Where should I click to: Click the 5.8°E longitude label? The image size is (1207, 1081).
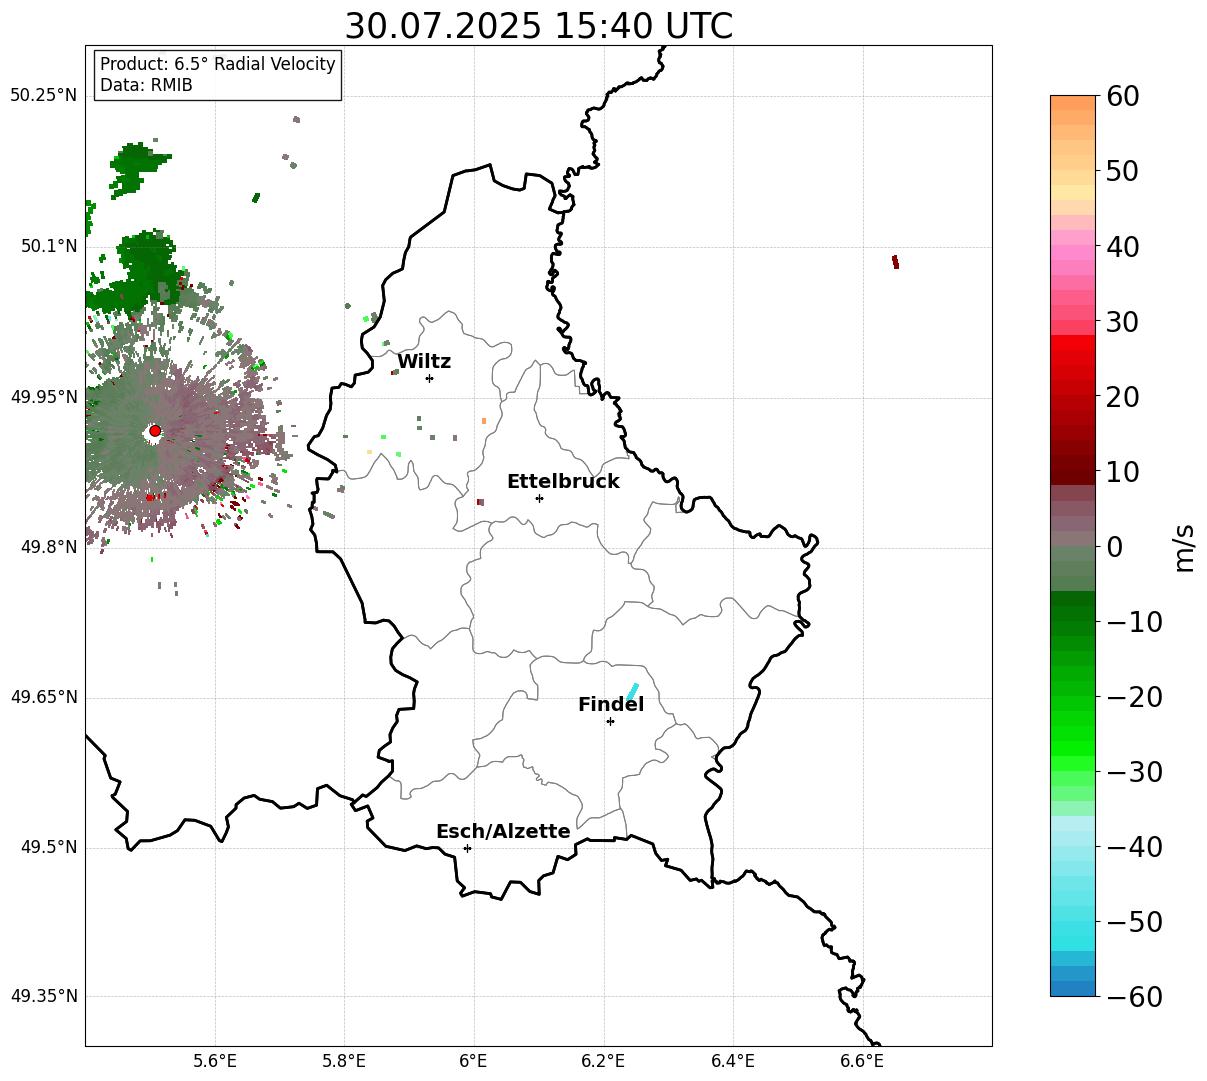(344, 1060)
